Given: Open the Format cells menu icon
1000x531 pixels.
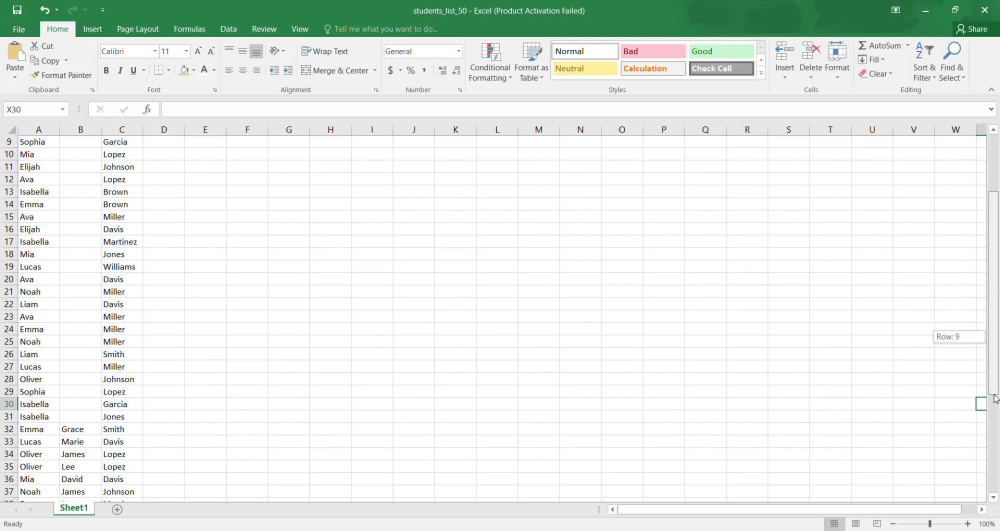Looking at the screenshot, I should pyautogui.click(x=837, y=51).
